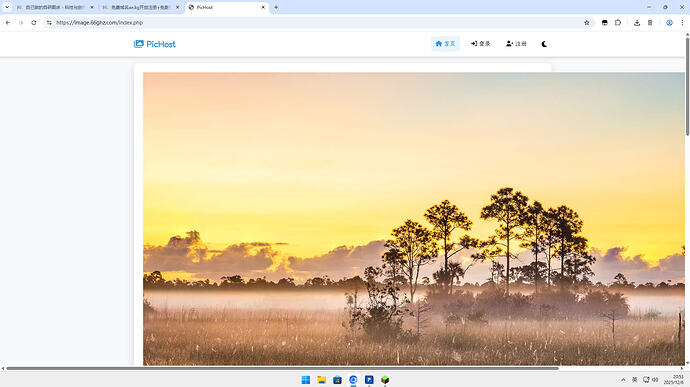Screen dimensions: 690x387
Task: Open the browser downloads icon
Action: tap(637, 22)
